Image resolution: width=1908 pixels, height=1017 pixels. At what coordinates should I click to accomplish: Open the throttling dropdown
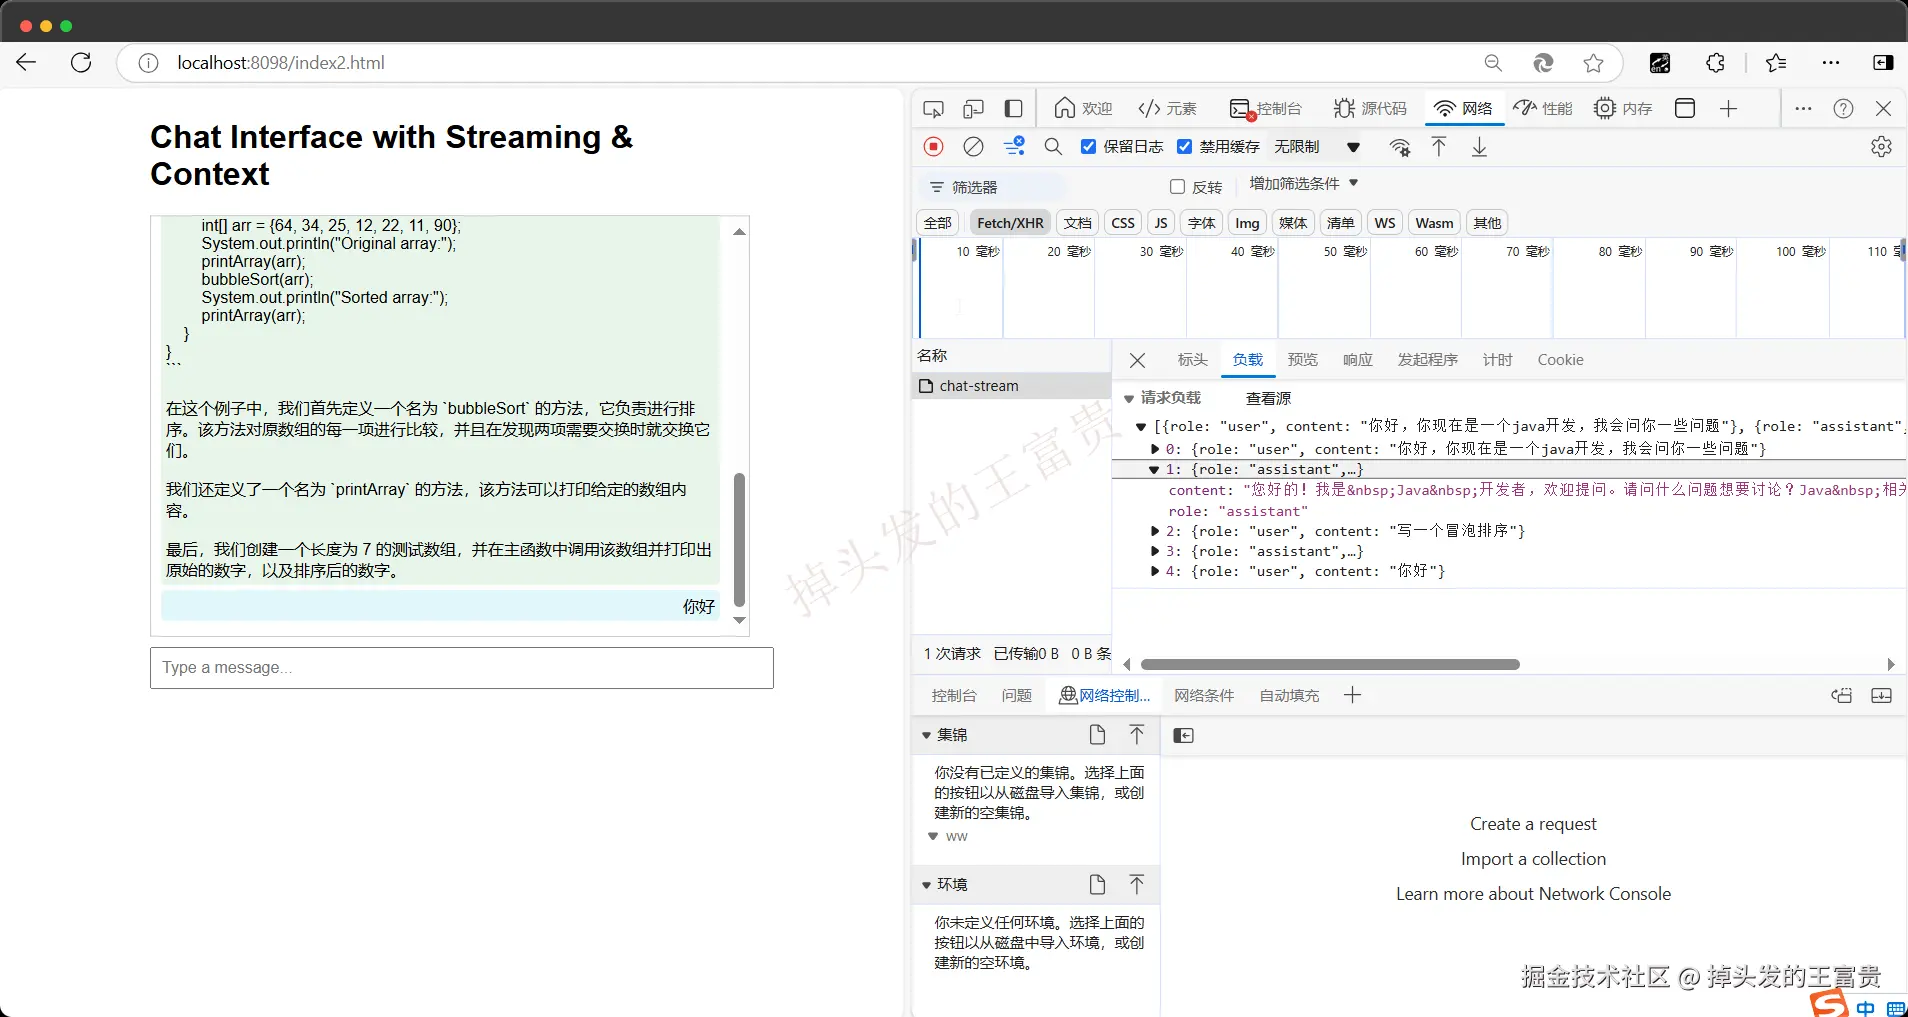[1317, 147]
